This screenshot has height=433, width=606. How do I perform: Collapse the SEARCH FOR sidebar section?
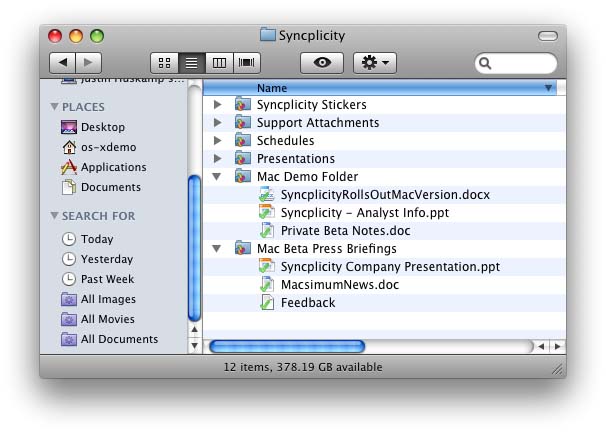pos(54,215)
